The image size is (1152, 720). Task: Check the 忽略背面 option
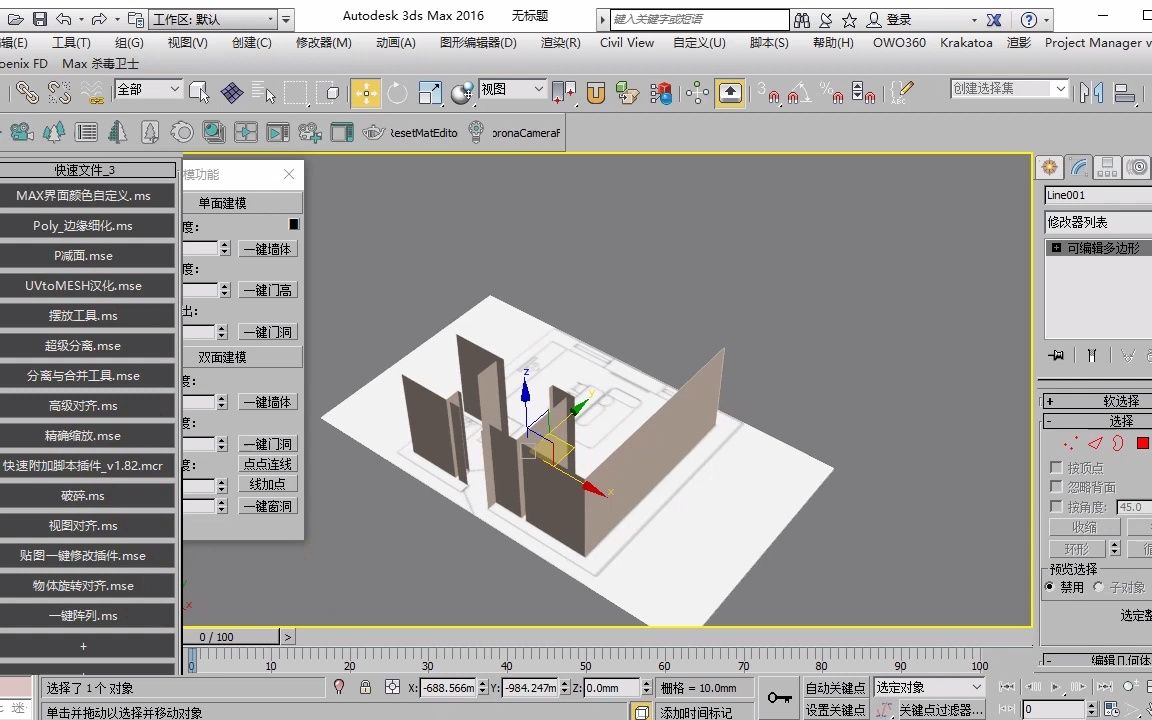click(1057, 486)
